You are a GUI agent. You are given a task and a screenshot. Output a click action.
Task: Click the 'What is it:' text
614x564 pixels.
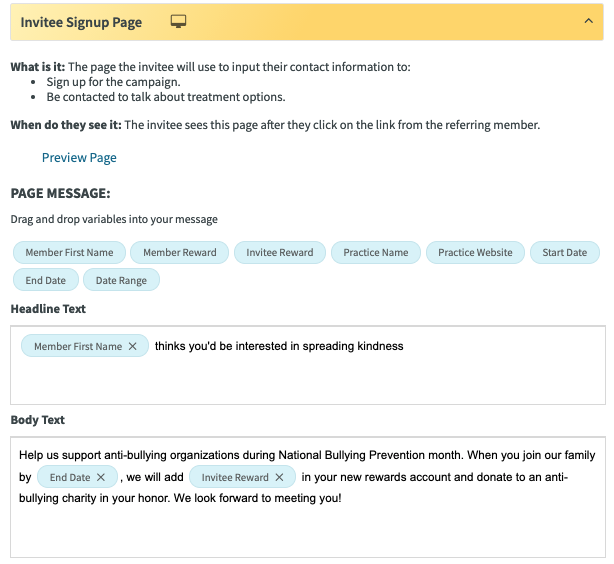tap(38, 67)
